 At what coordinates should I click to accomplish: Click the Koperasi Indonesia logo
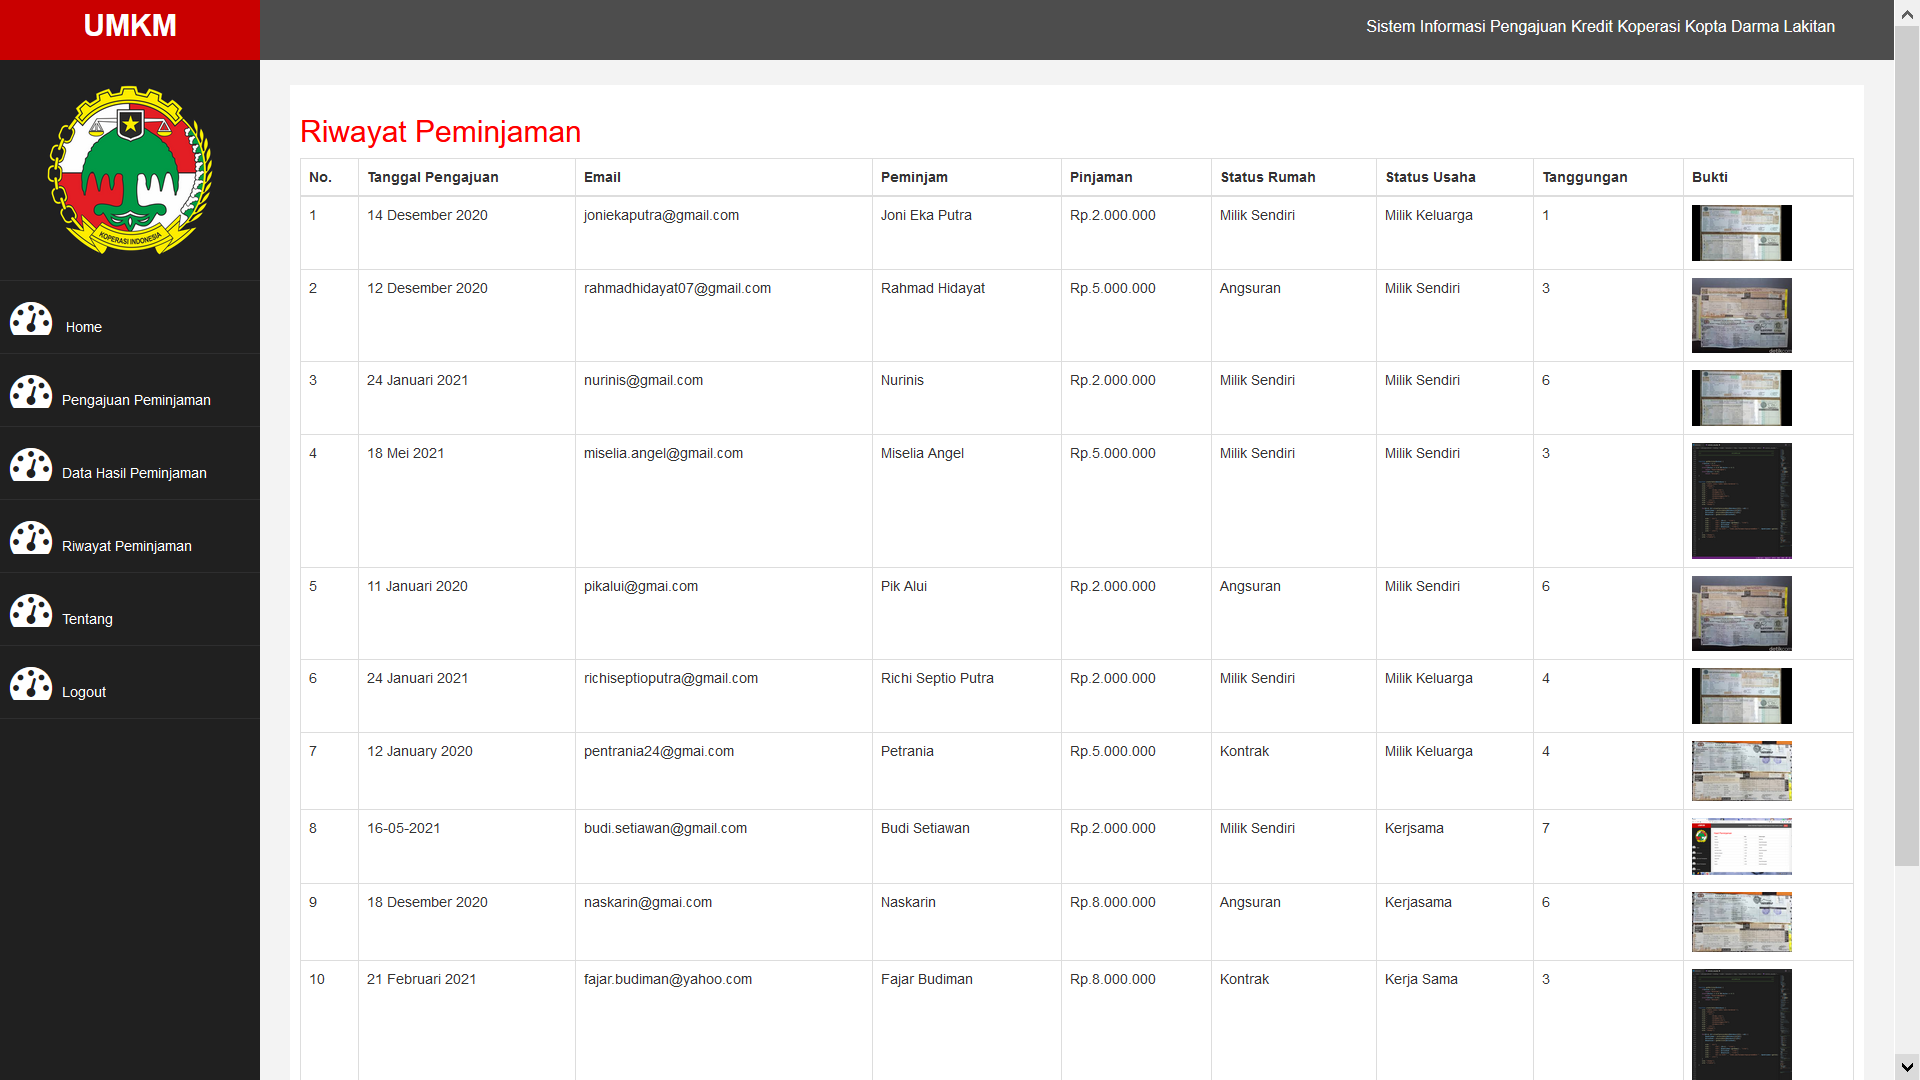130,170
